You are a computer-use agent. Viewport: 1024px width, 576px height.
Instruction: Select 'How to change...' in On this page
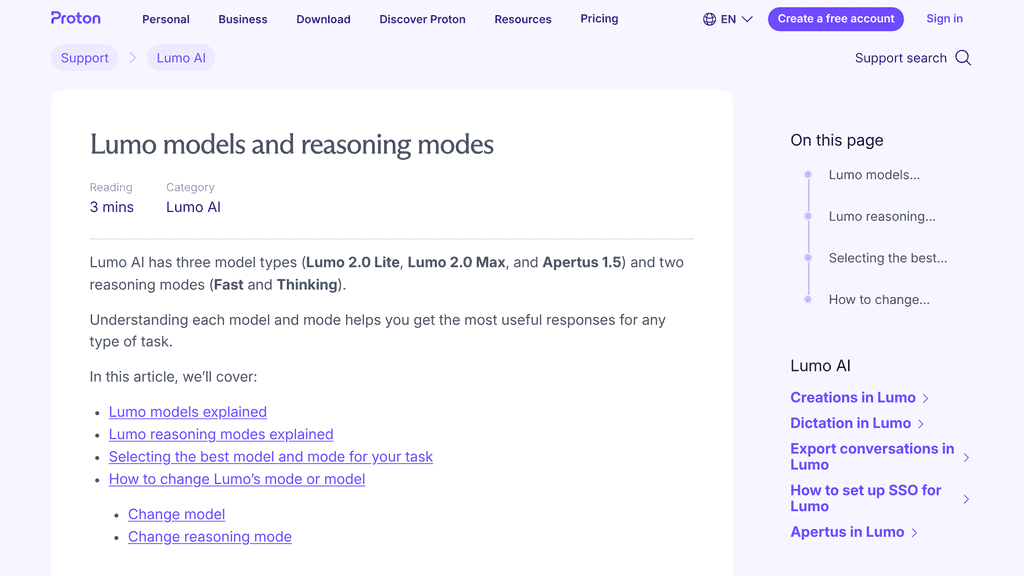[x=879, y=300]
